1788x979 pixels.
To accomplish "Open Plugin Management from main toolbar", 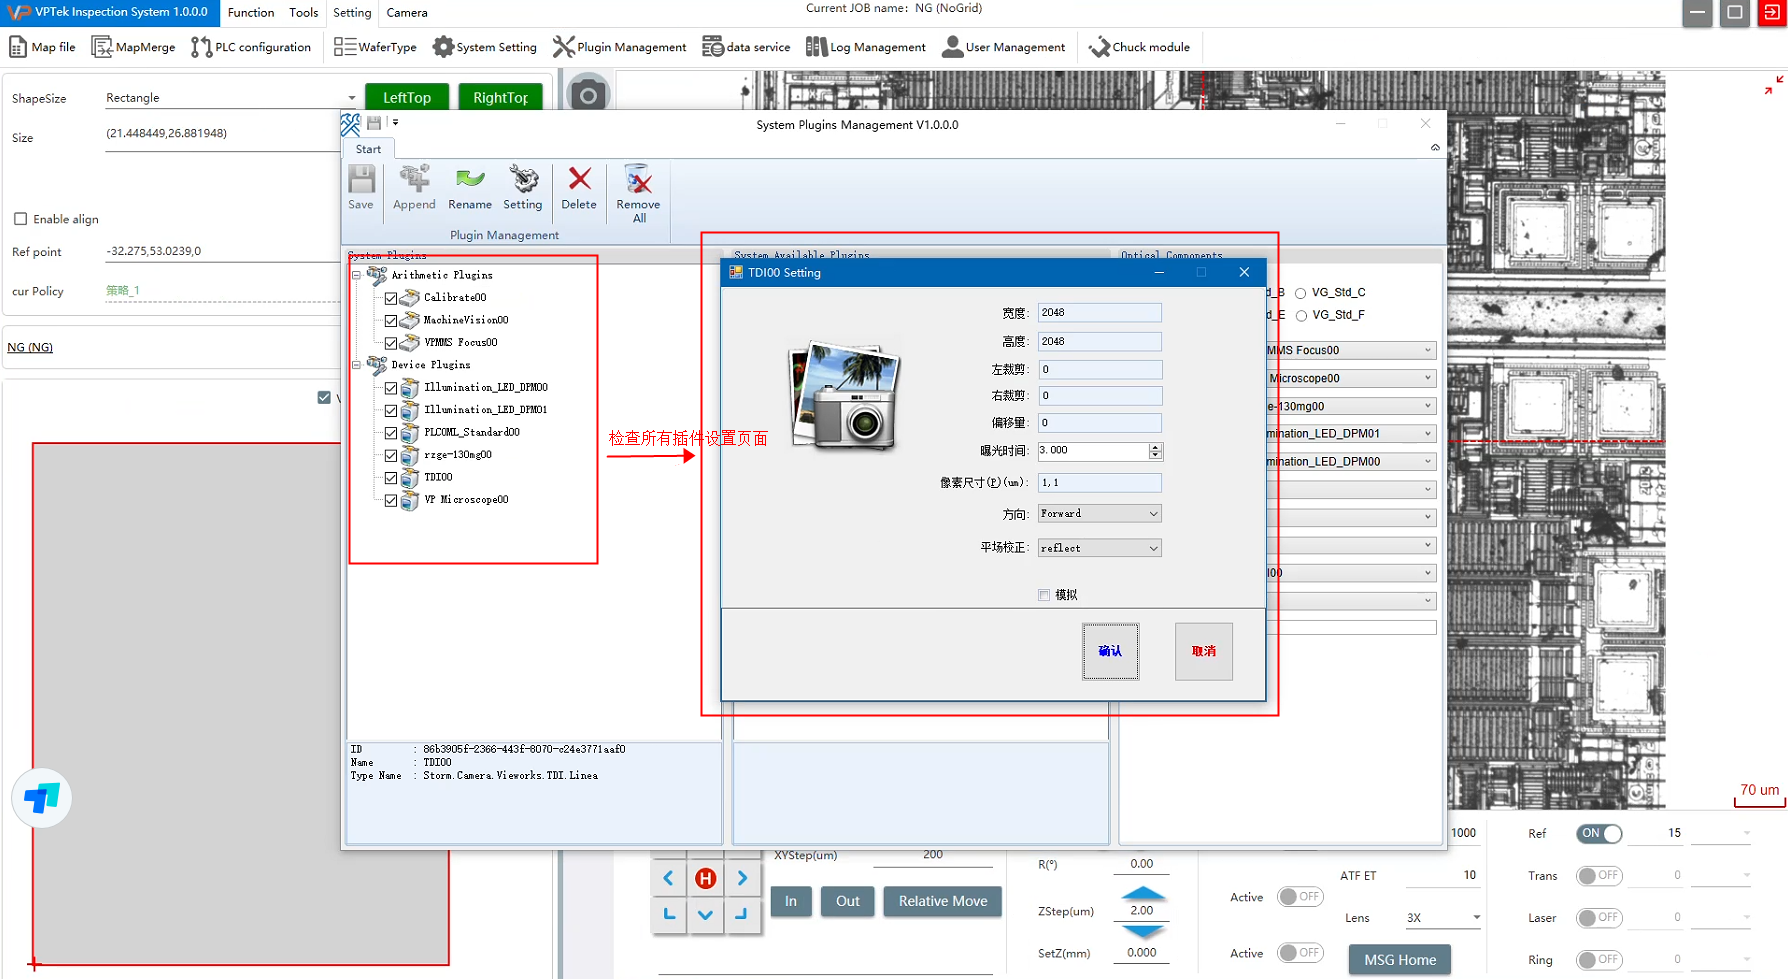I will coord(620,47).
